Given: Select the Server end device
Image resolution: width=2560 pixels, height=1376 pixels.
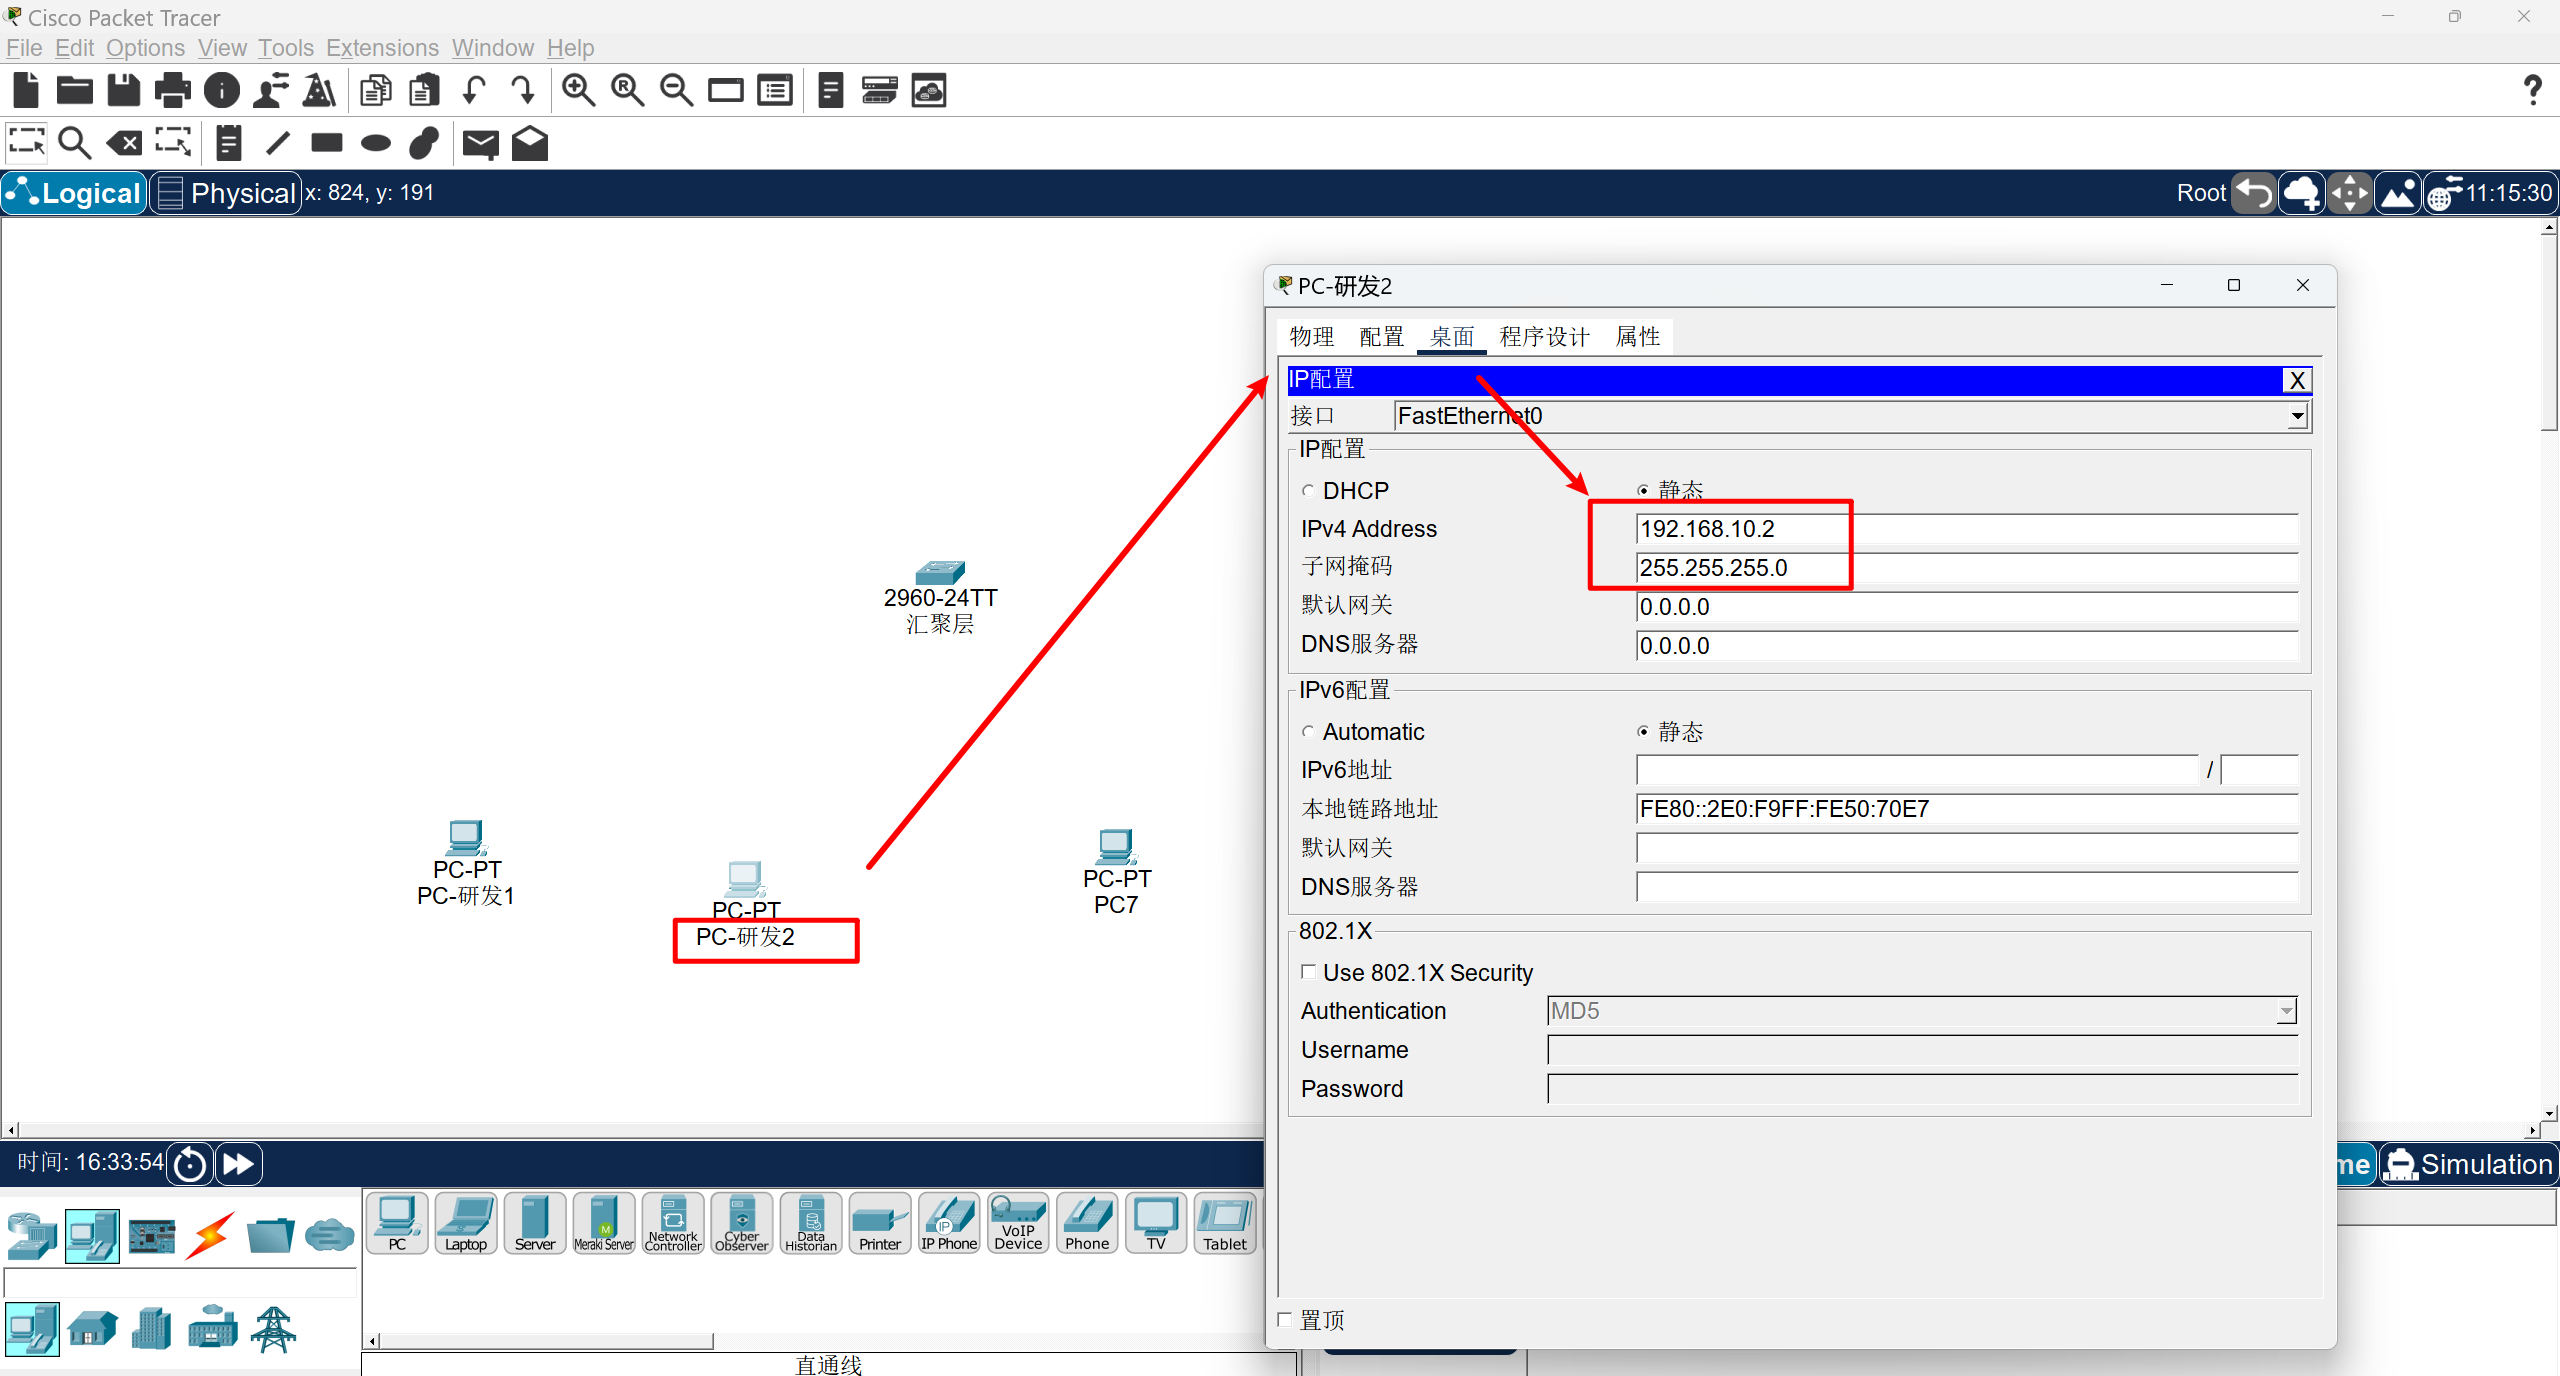Looking at the screenshot, I should [535, 1222].
